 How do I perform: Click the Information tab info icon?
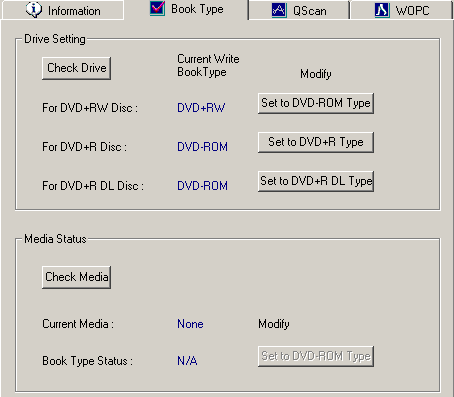[x=34, y=10]
